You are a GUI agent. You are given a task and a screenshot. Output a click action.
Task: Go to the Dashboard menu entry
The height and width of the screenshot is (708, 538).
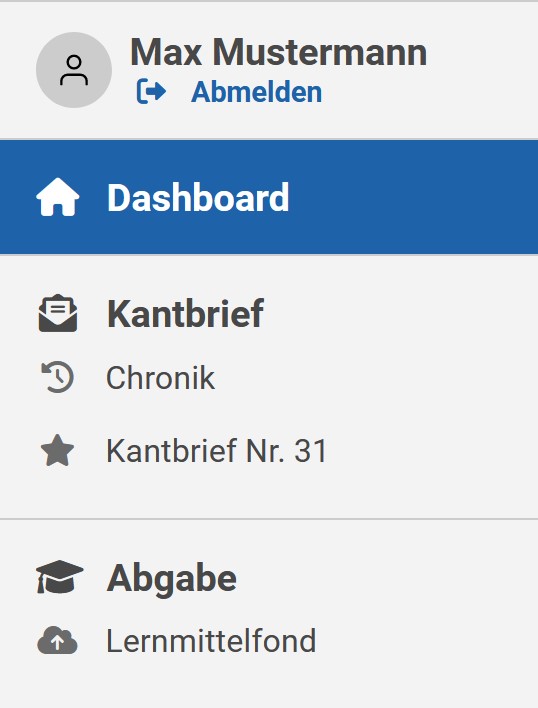(x=269, y=197)
